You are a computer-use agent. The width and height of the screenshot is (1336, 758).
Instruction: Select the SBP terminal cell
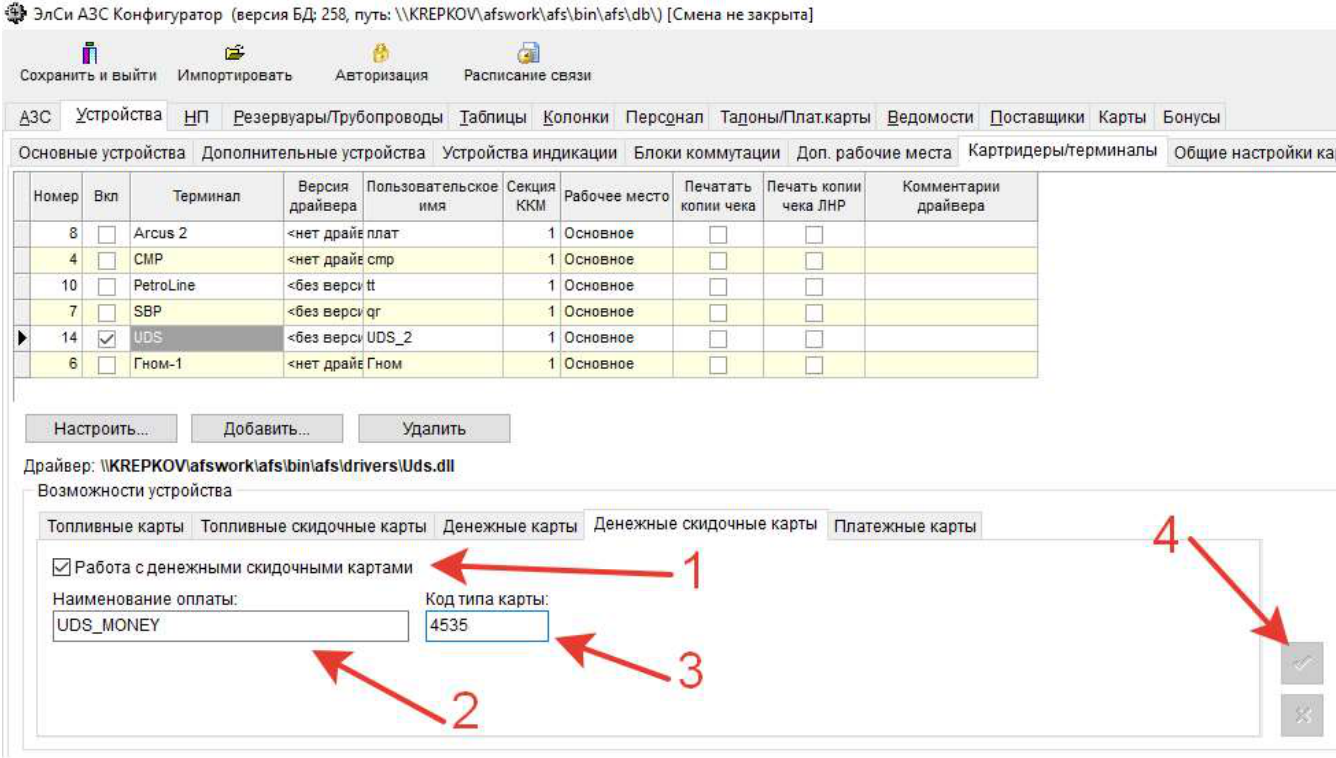coord(207,312)
